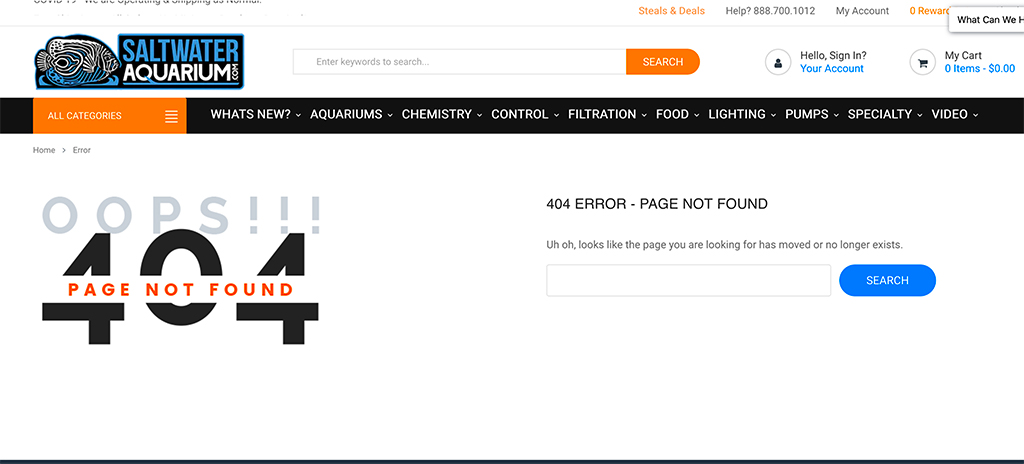Click the 0 Rewards link
1024x464 pixels.
930,11
